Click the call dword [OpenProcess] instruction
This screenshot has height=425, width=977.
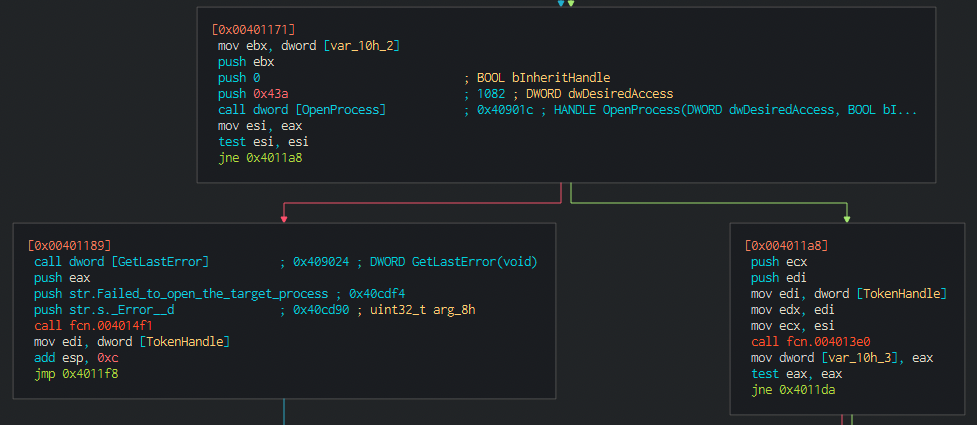pos(302,110)
